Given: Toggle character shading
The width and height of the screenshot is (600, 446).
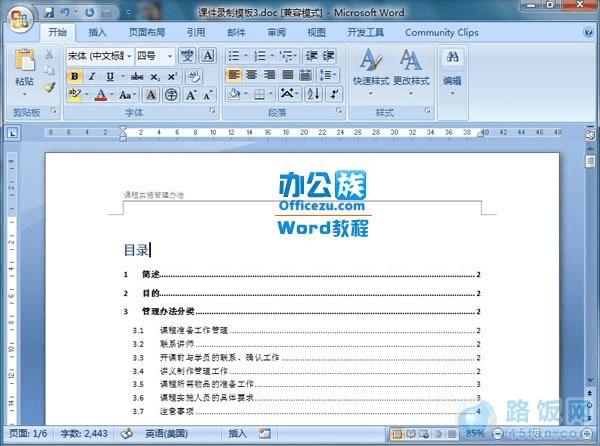Looking at the screenshot, I should tap(151, 94).
